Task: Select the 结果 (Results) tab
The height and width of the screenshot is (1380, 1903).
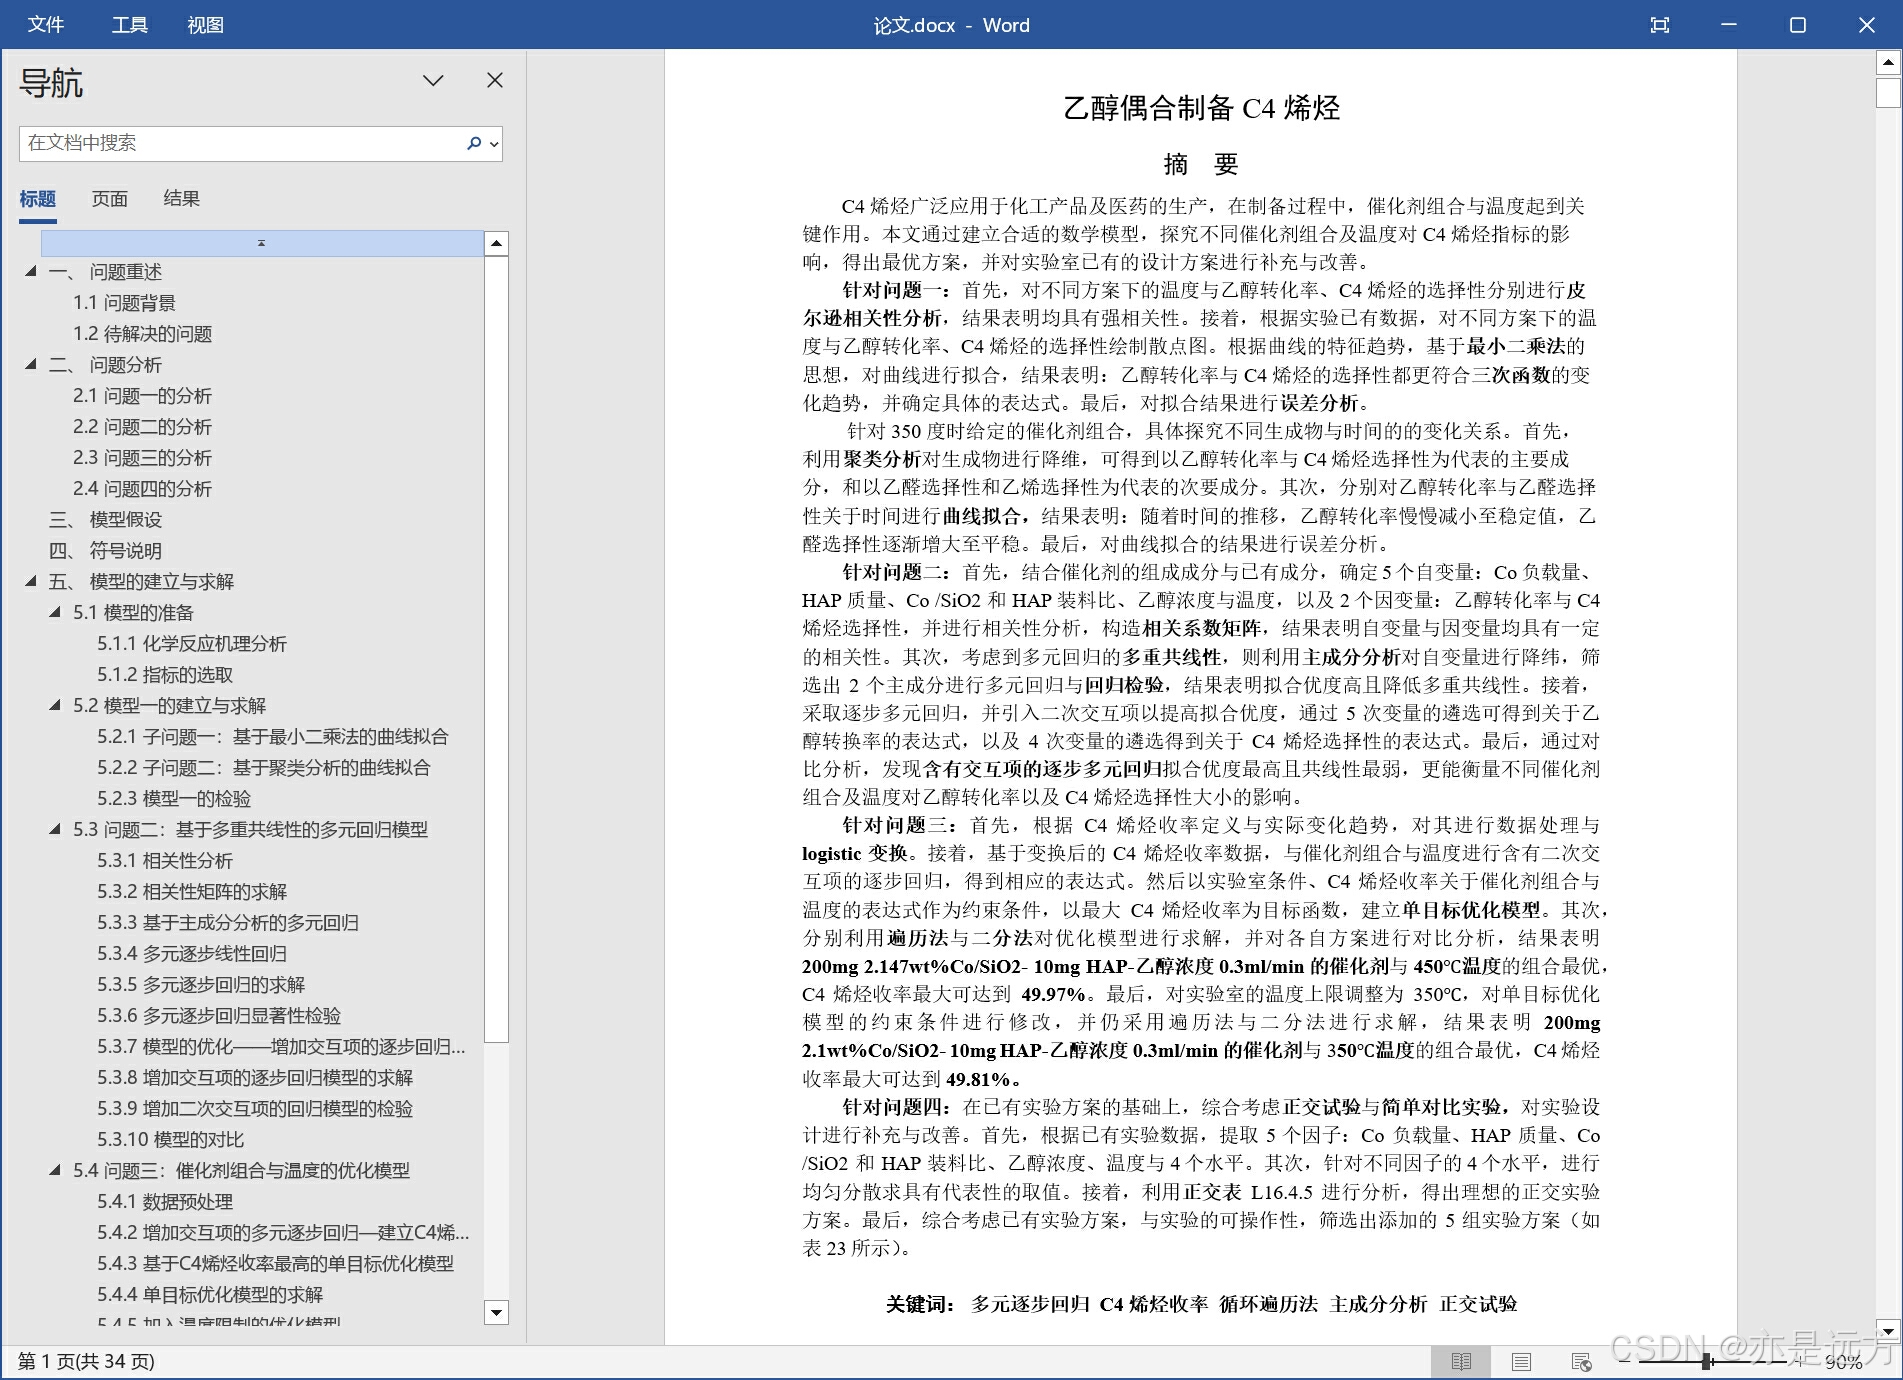Action: (182, 199)
